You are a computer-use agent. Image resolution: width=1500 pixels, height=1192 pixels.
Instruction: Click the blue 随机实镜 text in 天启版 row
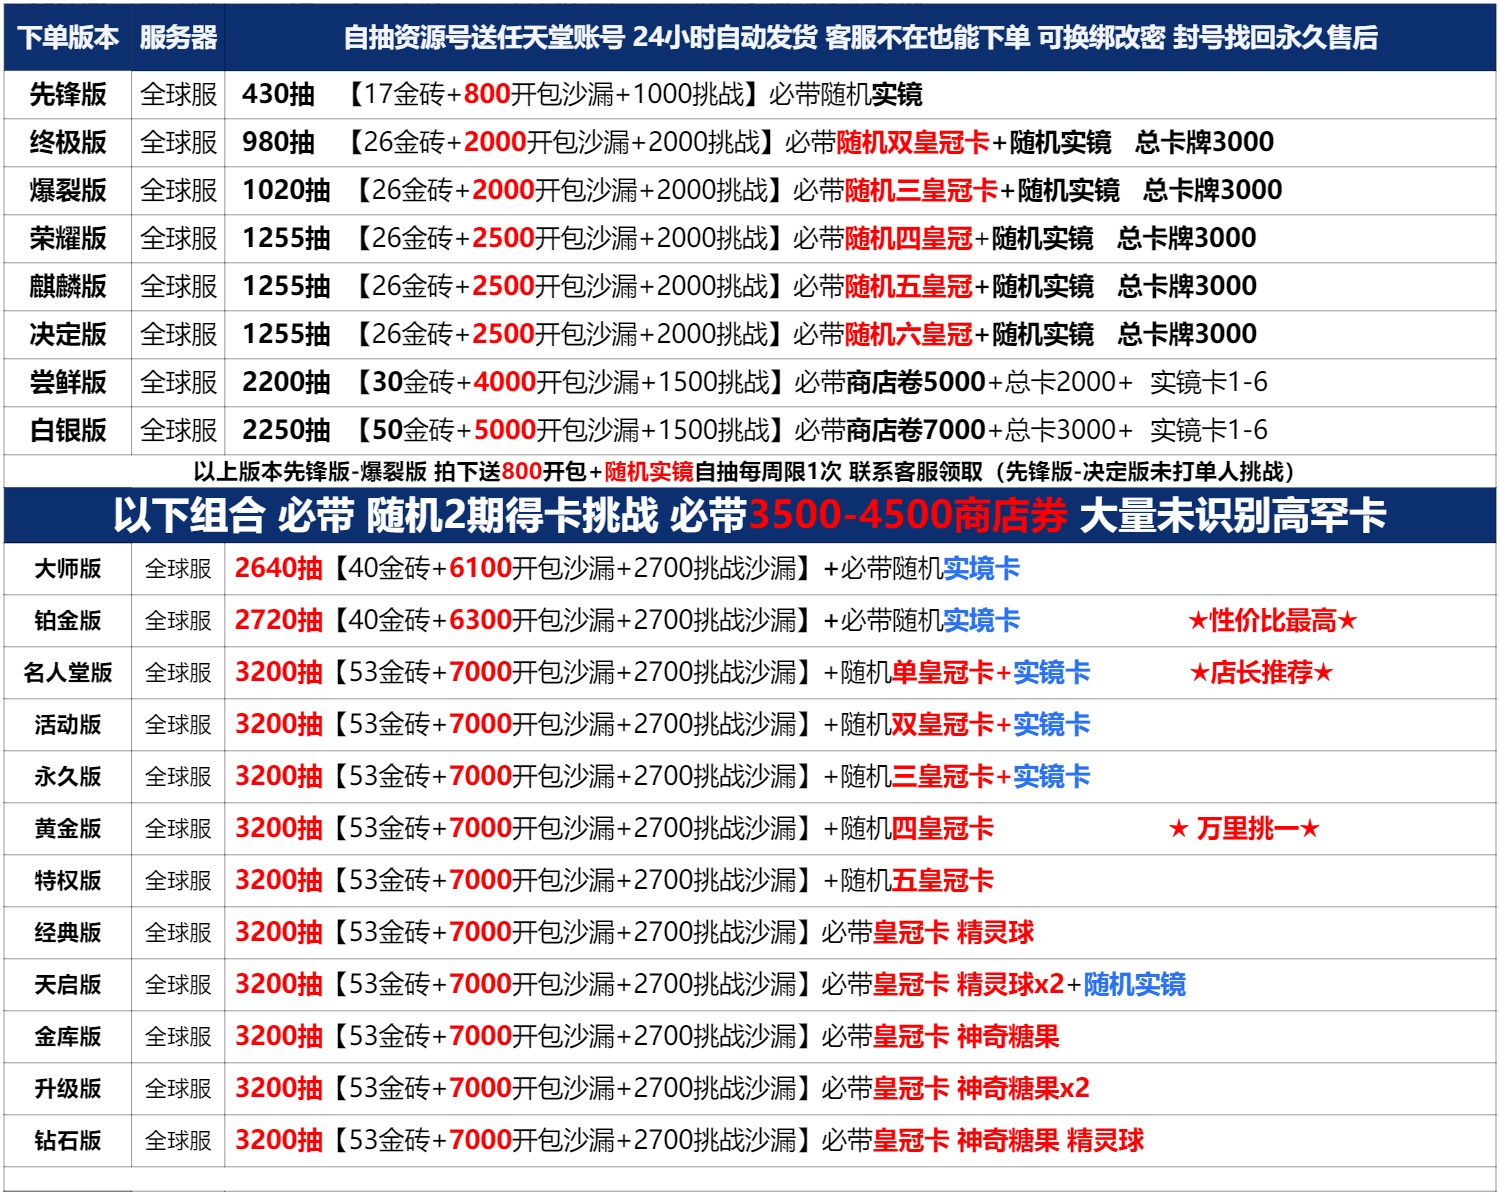(1134, 985)
